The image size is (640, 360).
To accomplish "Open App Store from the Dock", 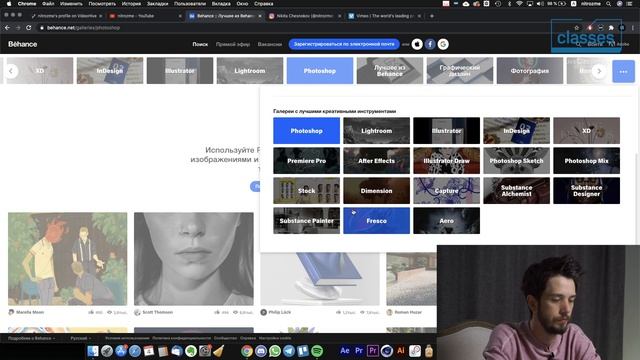I will click(x=121, y=351).
